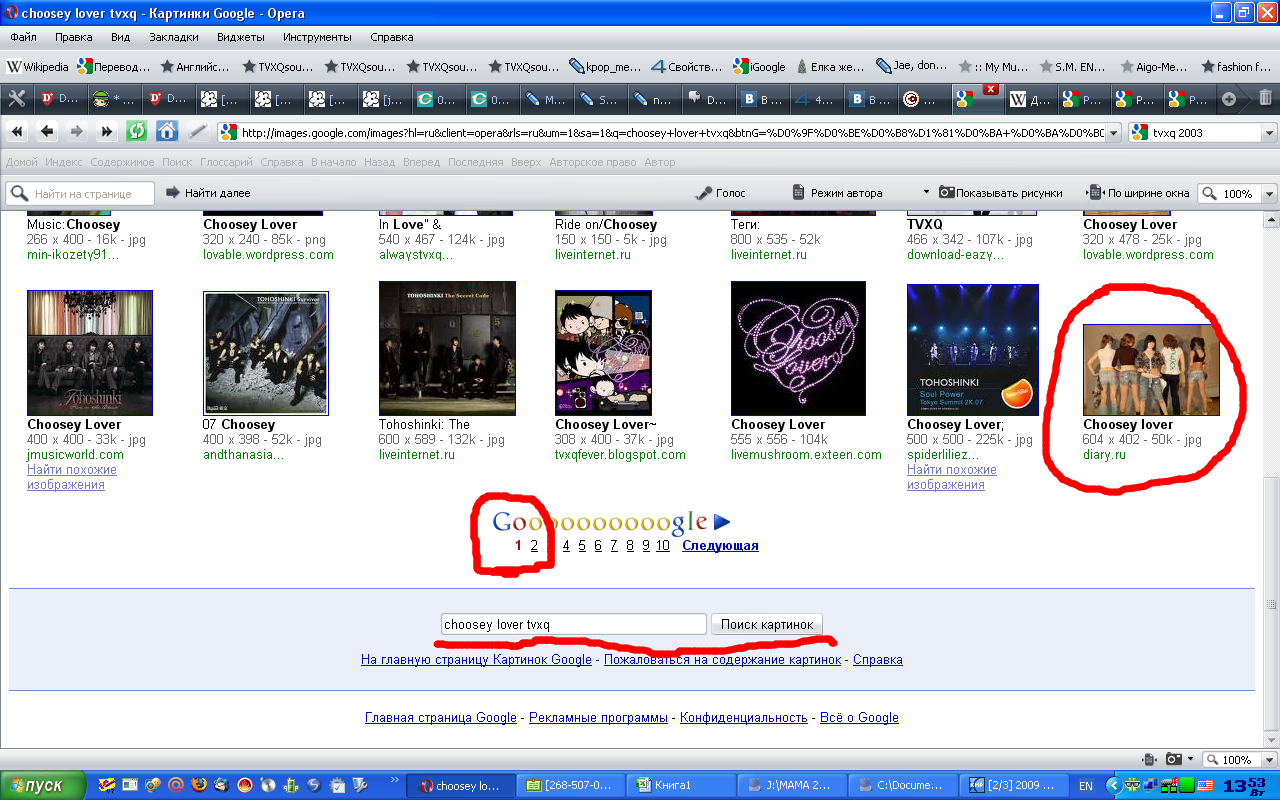Open the Инструменты menu
This screenshot has height=800, width=1280.
tap(317, 37)
